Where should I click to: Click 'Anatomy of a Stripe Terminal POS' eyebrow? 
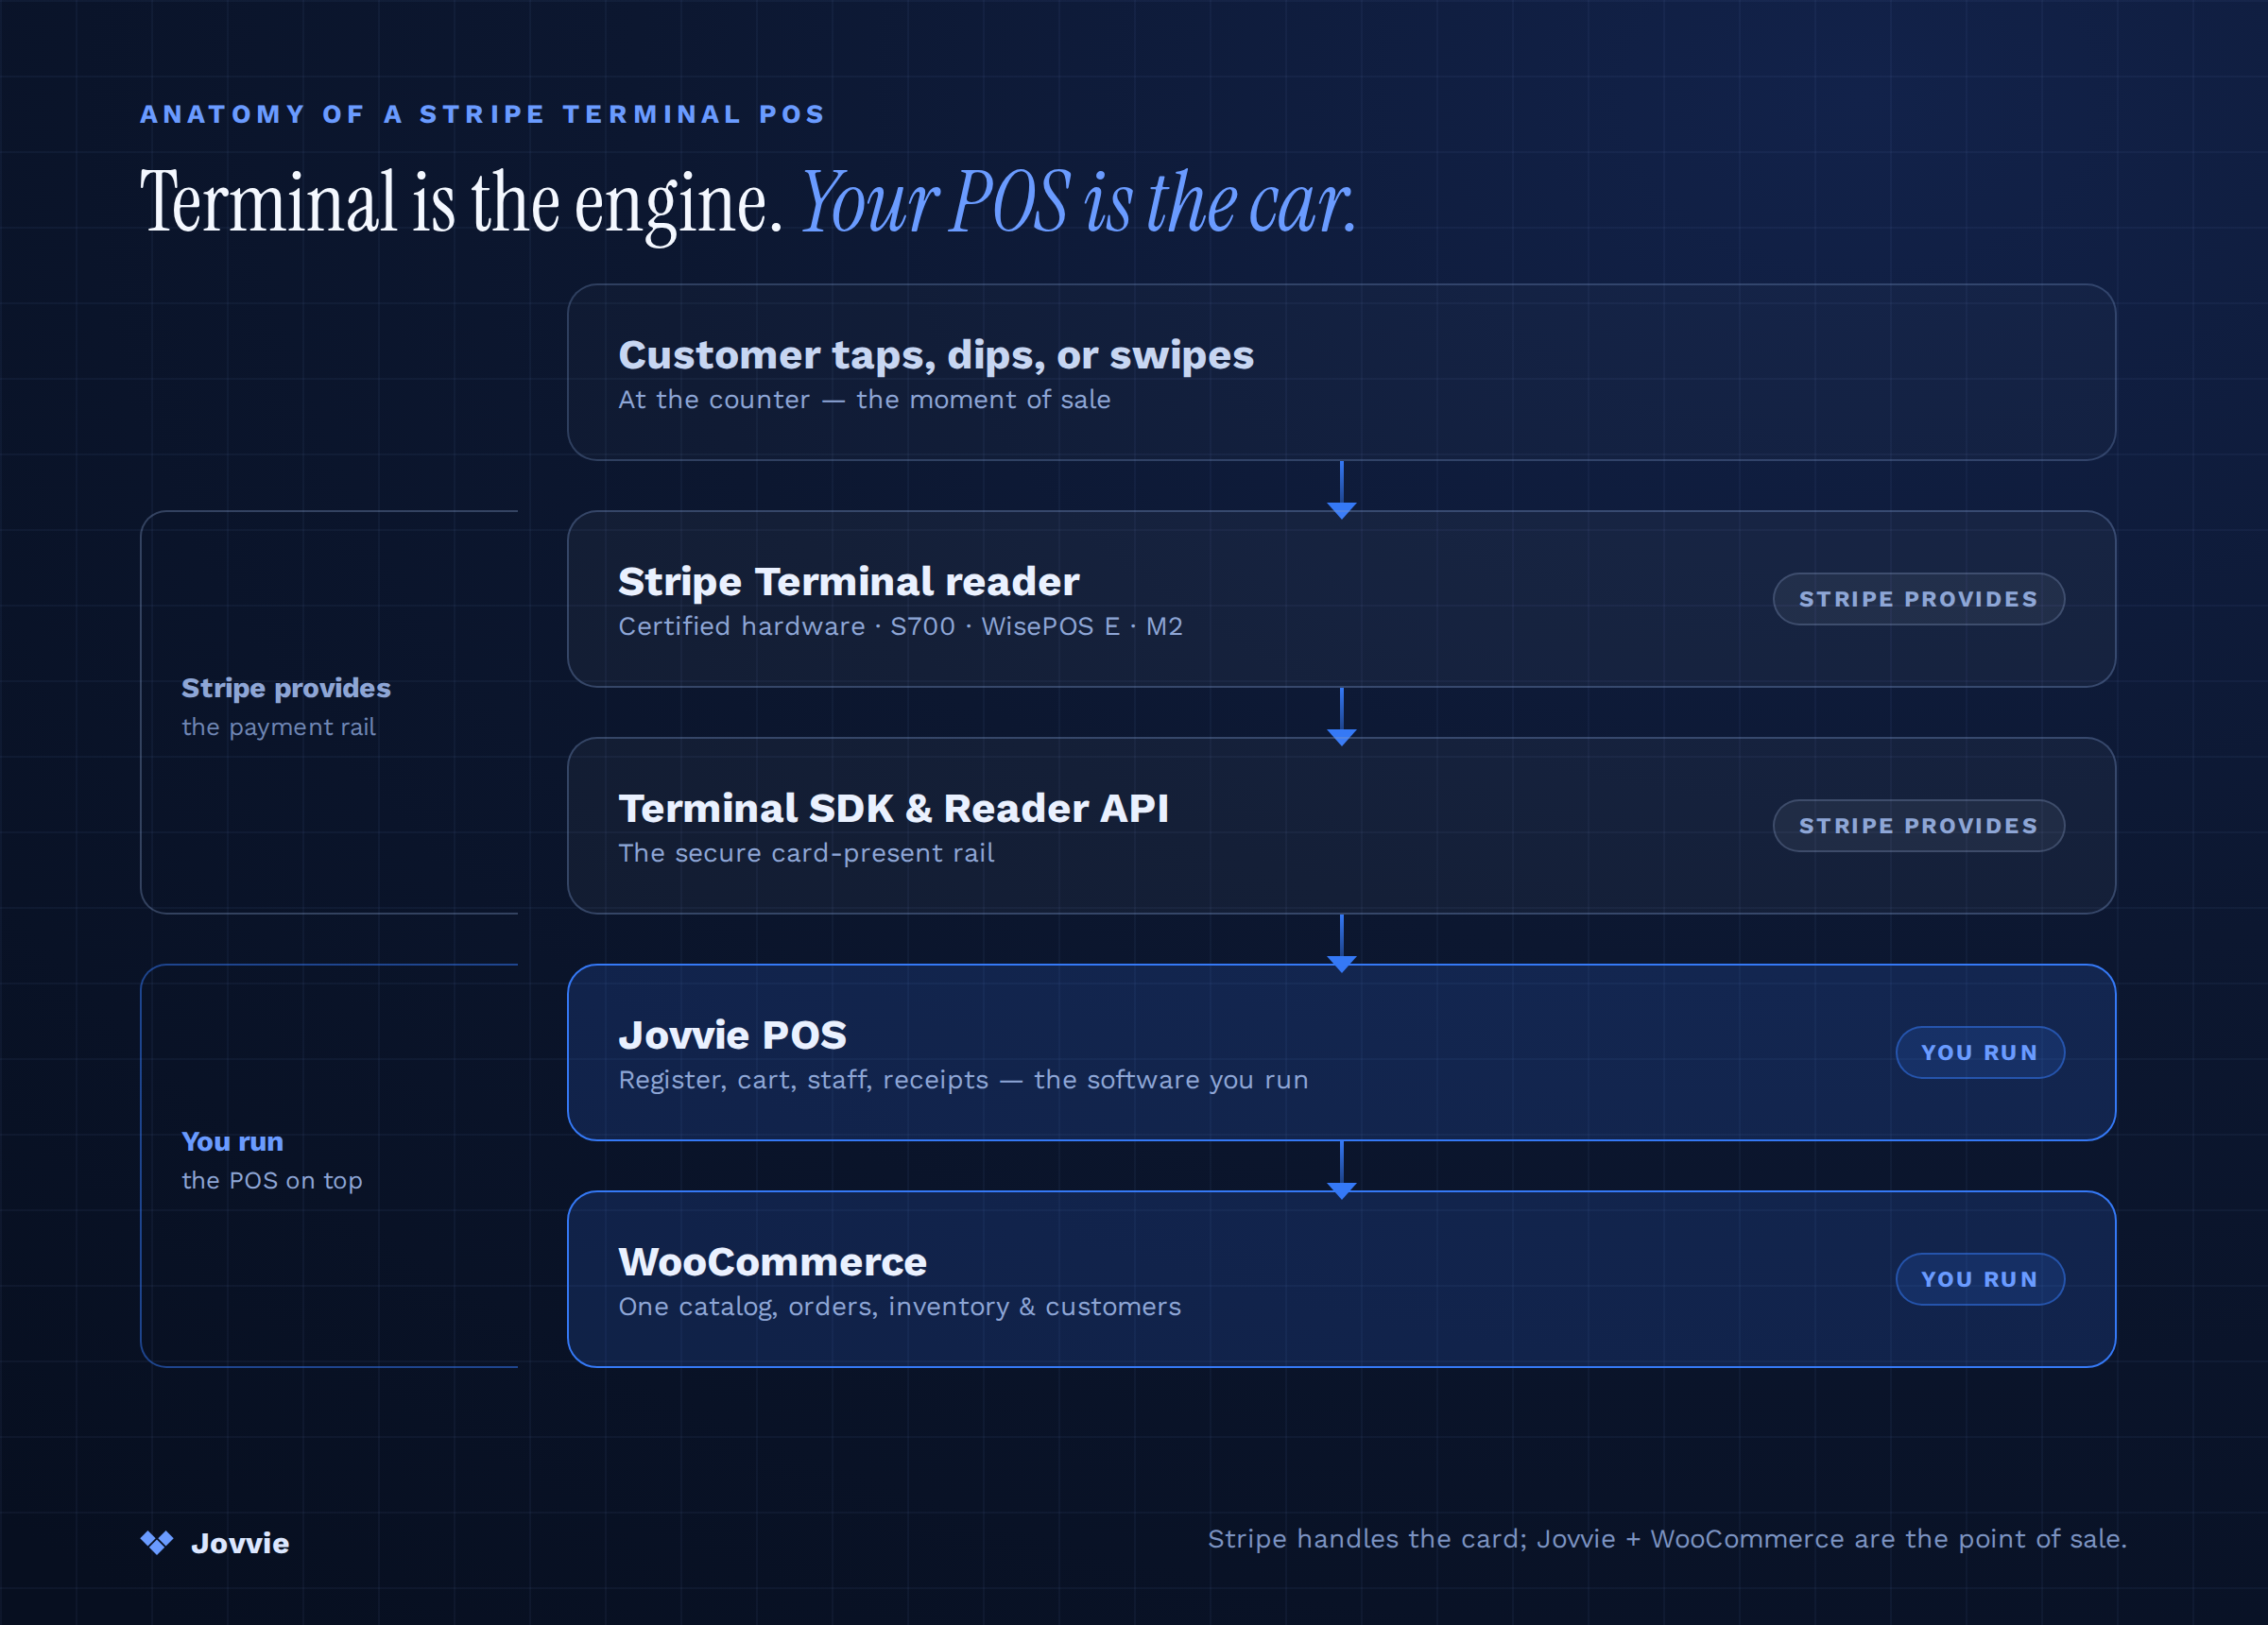point(482,114)
